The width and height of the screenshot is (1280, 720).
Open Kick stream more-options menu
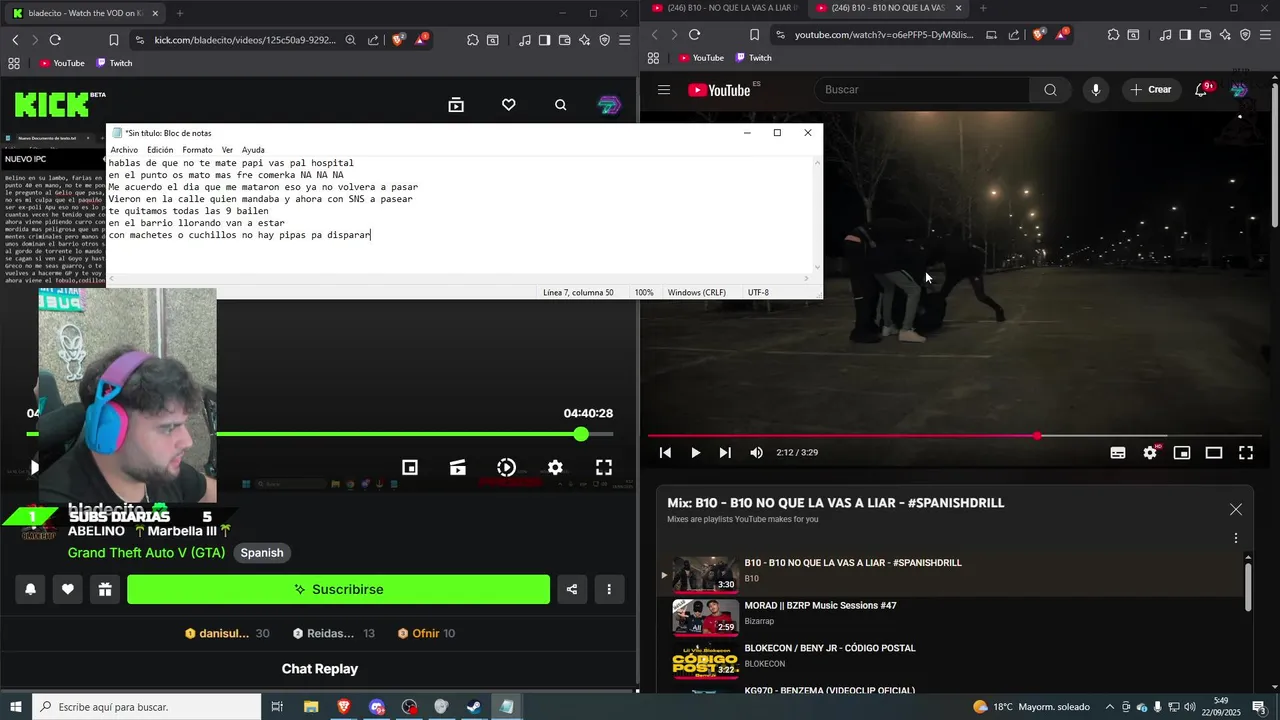tap(609, 589)
